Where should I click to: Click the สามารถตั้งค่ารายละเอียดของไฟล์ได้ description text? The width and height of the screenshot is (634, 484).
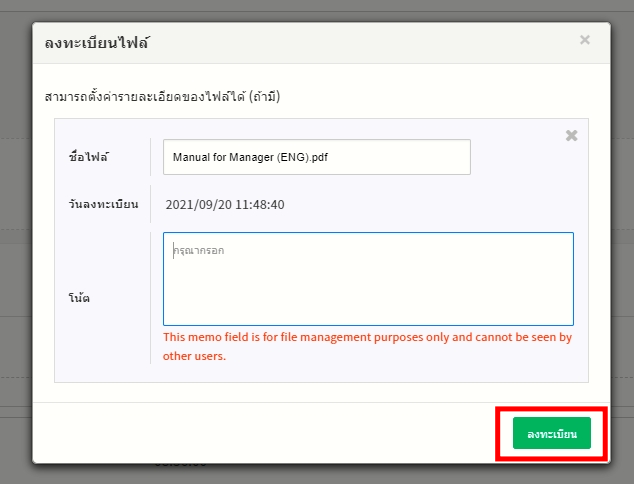point(161,97)
